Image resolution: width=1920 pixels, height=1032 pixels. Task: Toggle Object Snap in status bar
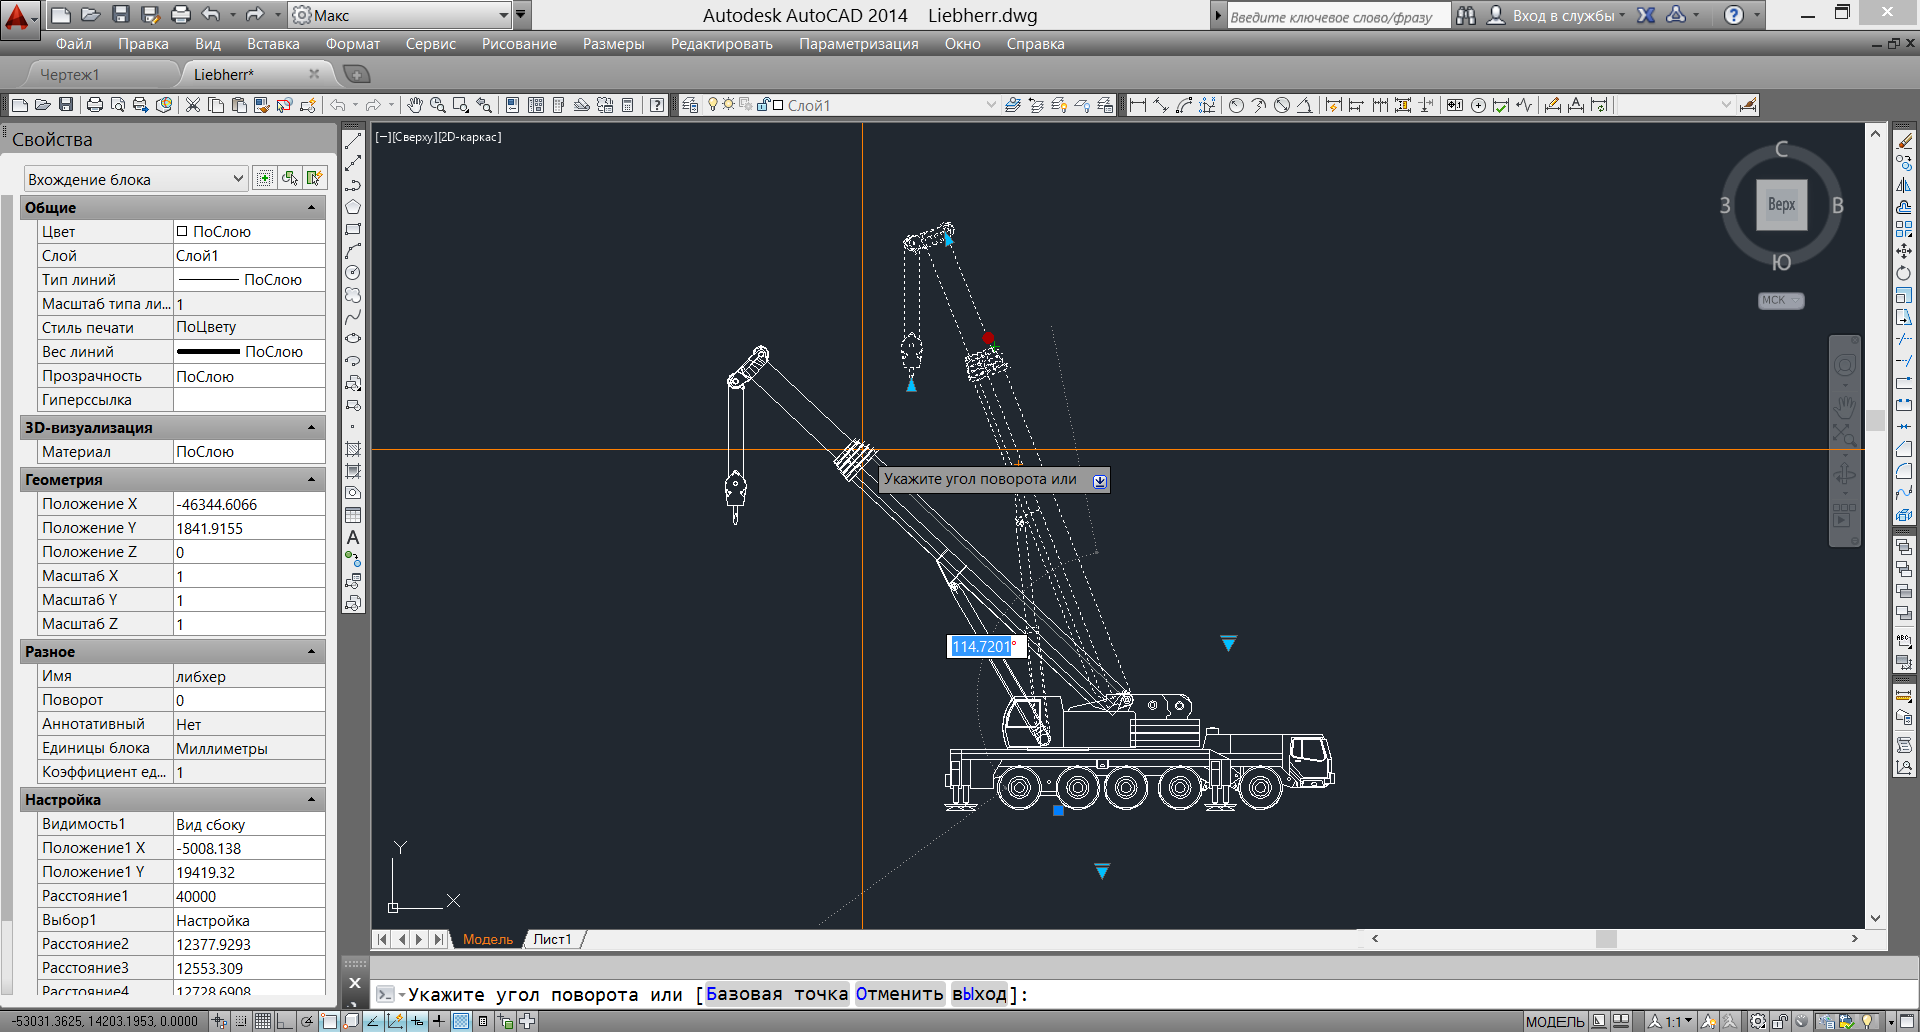(329, 1021)
